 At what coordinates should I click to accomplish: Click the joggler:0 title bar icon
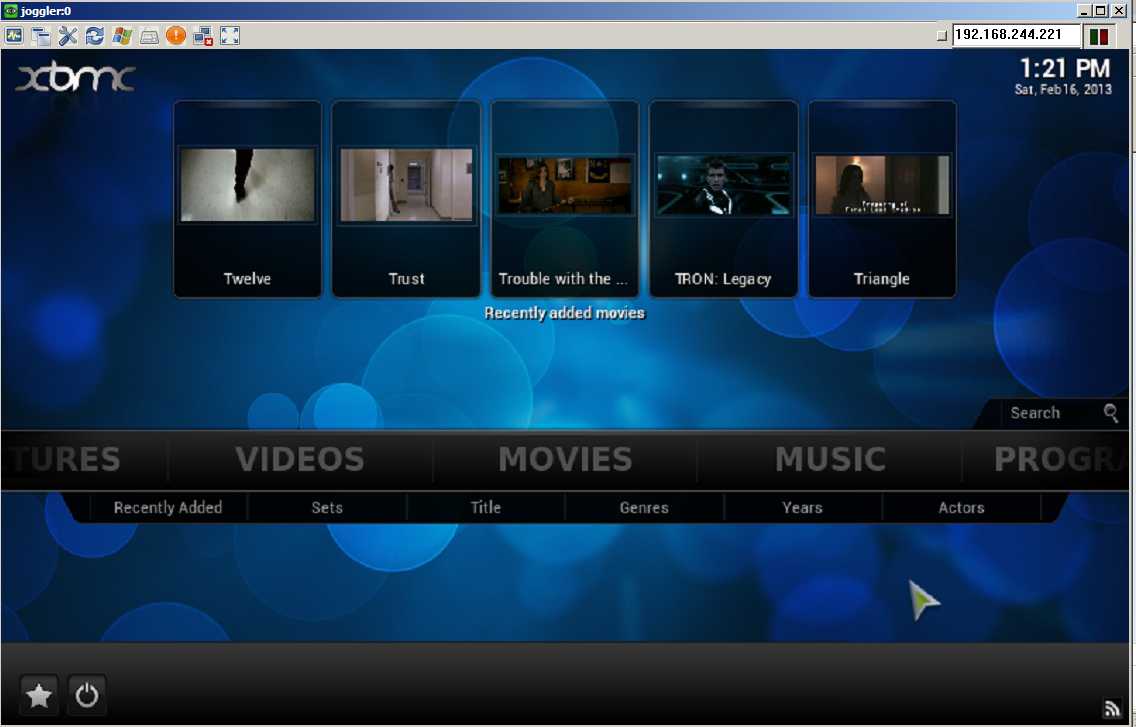point(10,10)
